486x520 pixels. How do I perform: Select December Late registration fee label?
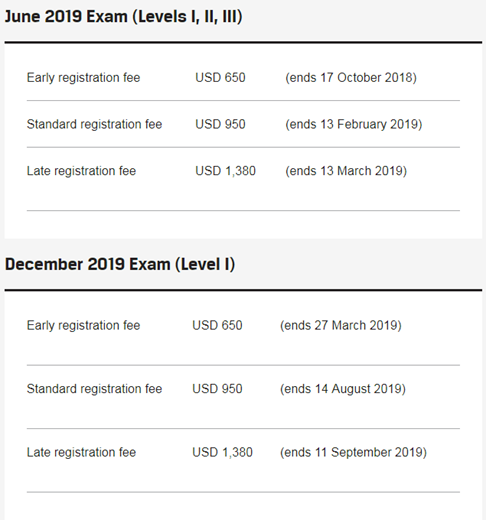(81, 452)
